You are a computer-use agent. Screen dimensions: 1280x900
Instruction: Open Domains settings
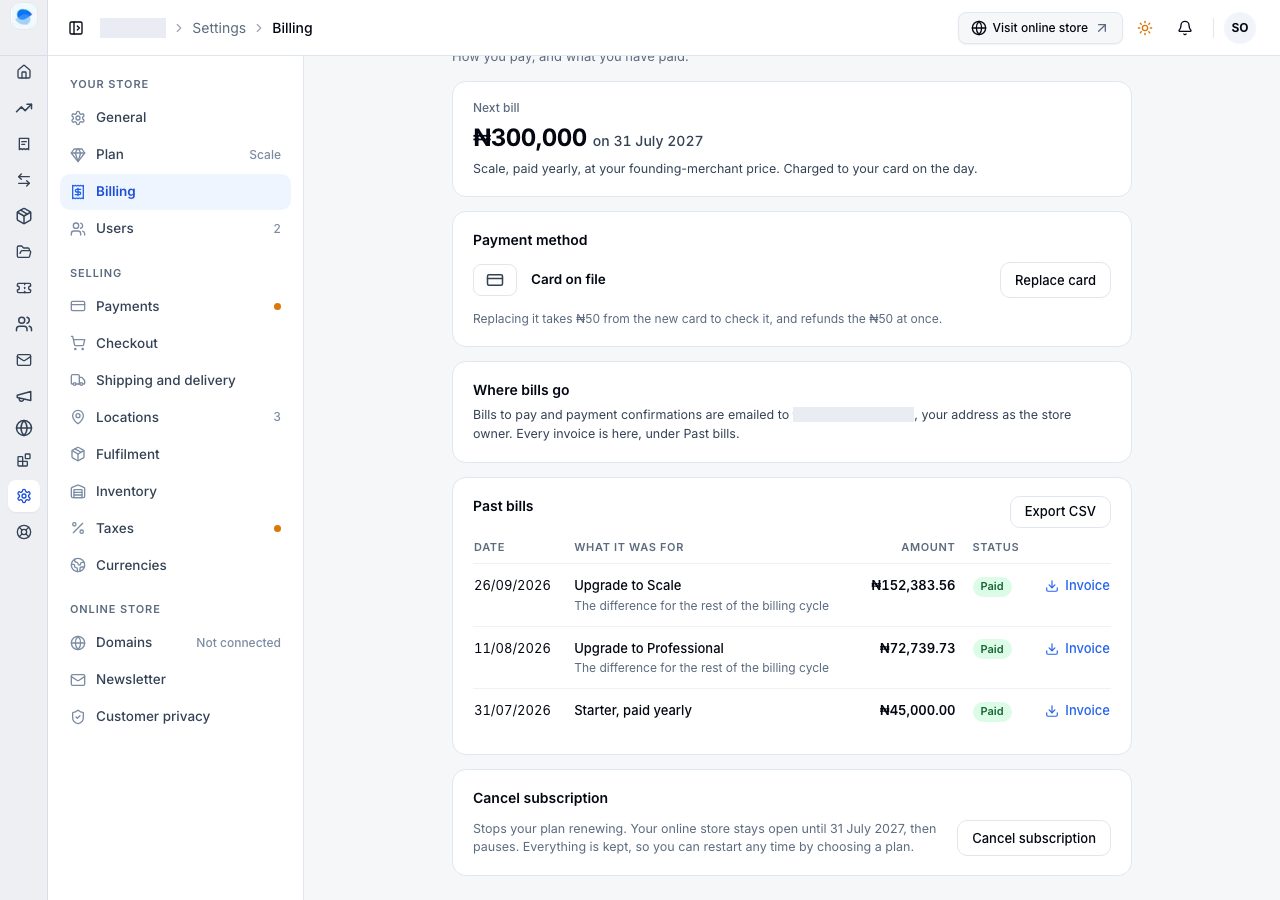click(x=175, y=642)
